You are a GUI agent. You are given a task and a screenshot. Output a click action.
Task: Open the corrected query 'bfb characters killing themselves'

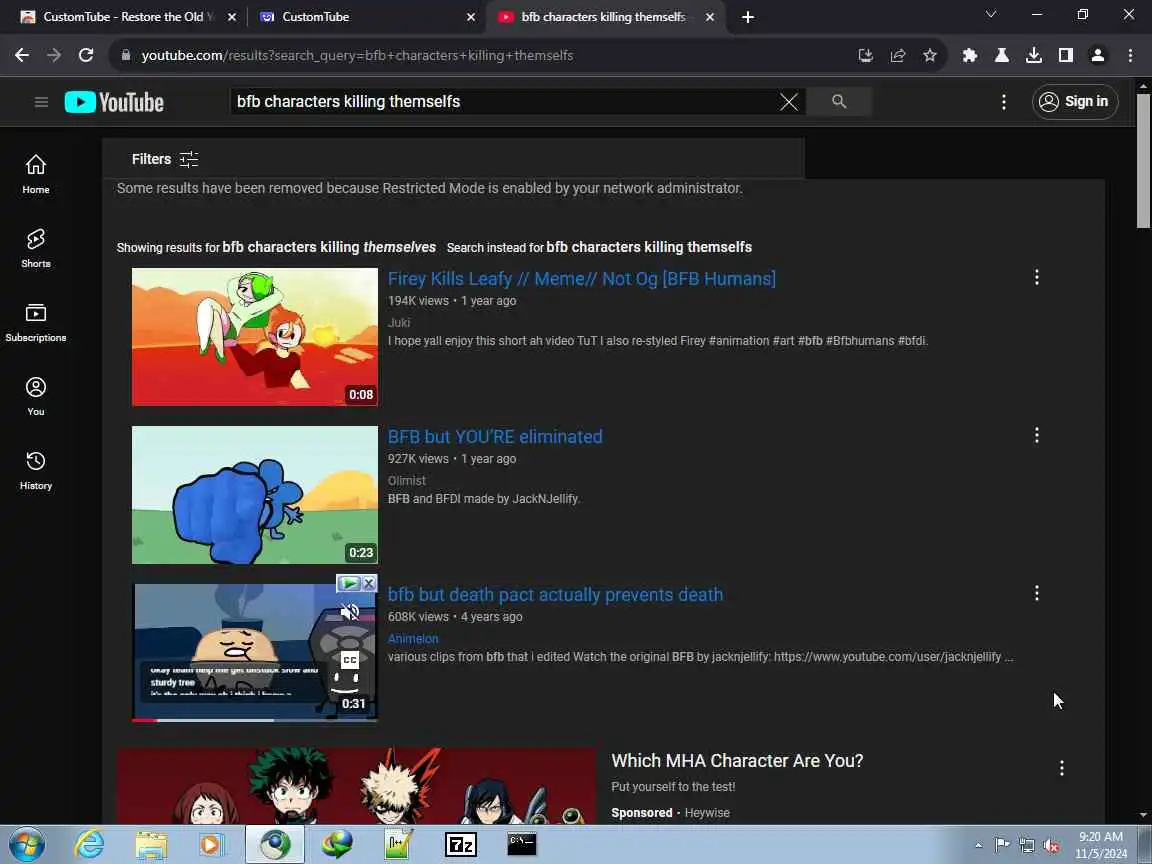point(329,248)
